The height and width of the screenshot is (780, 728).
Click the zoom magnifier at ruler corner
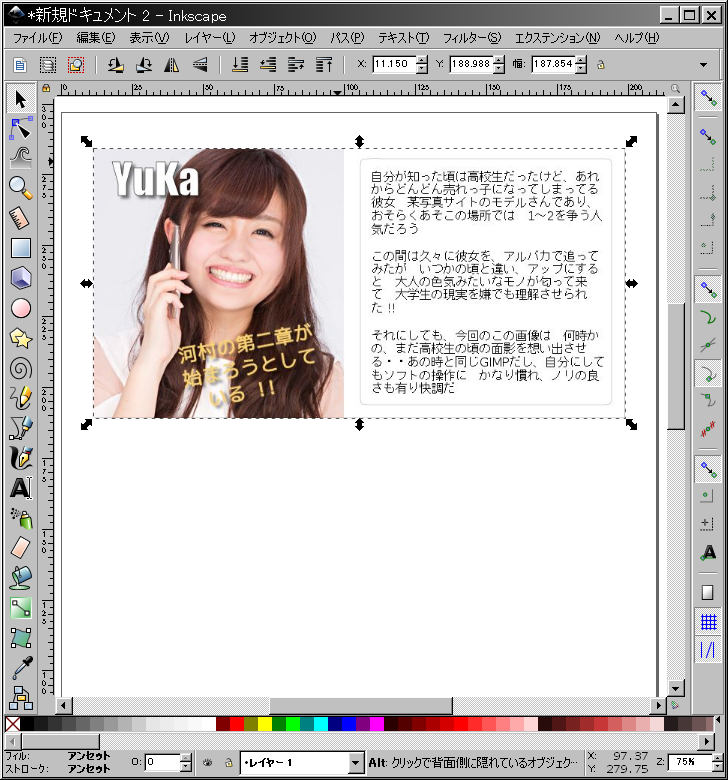[675, 88]
